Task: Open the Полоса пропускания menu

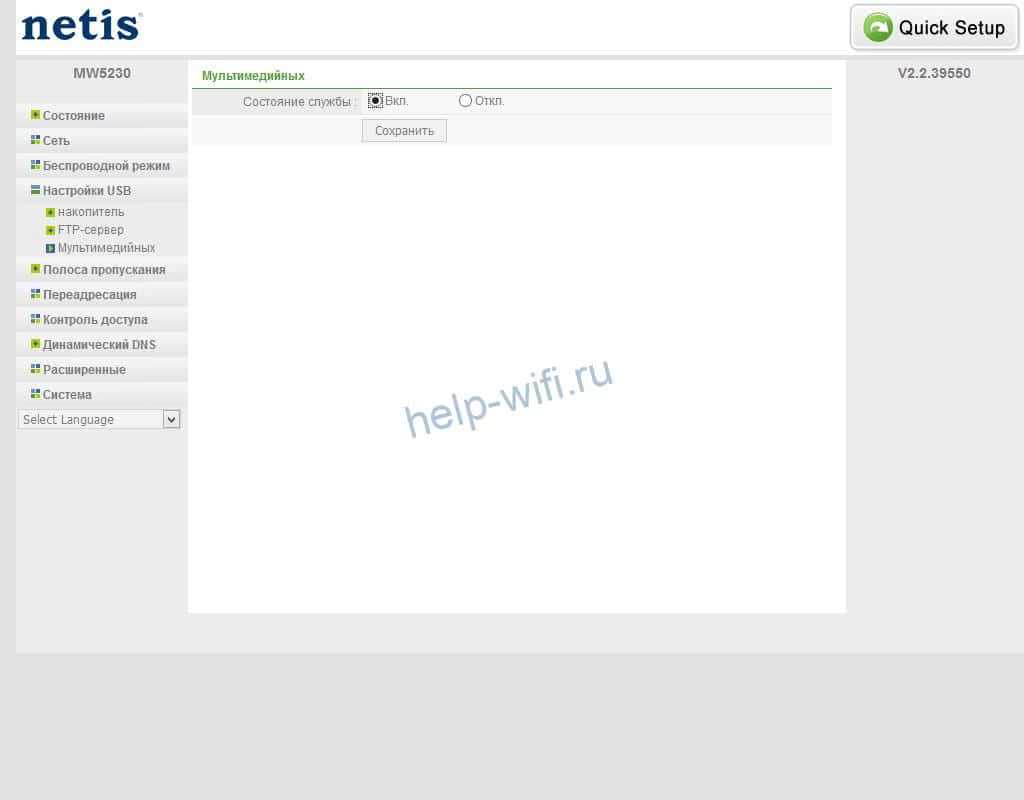Action: point(102,270)
